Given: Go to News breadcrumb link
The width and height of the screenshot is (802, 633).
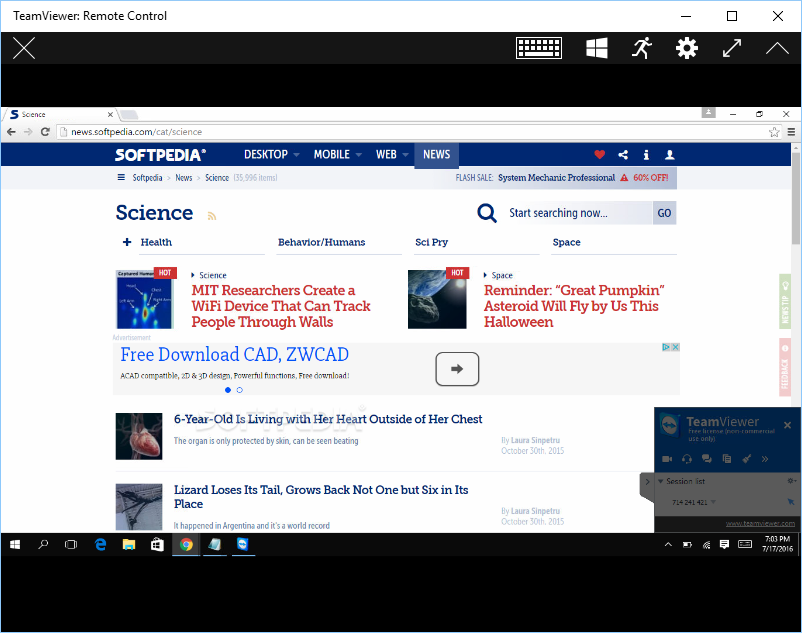Looking at the screenshot, I should tap(184, 177).
